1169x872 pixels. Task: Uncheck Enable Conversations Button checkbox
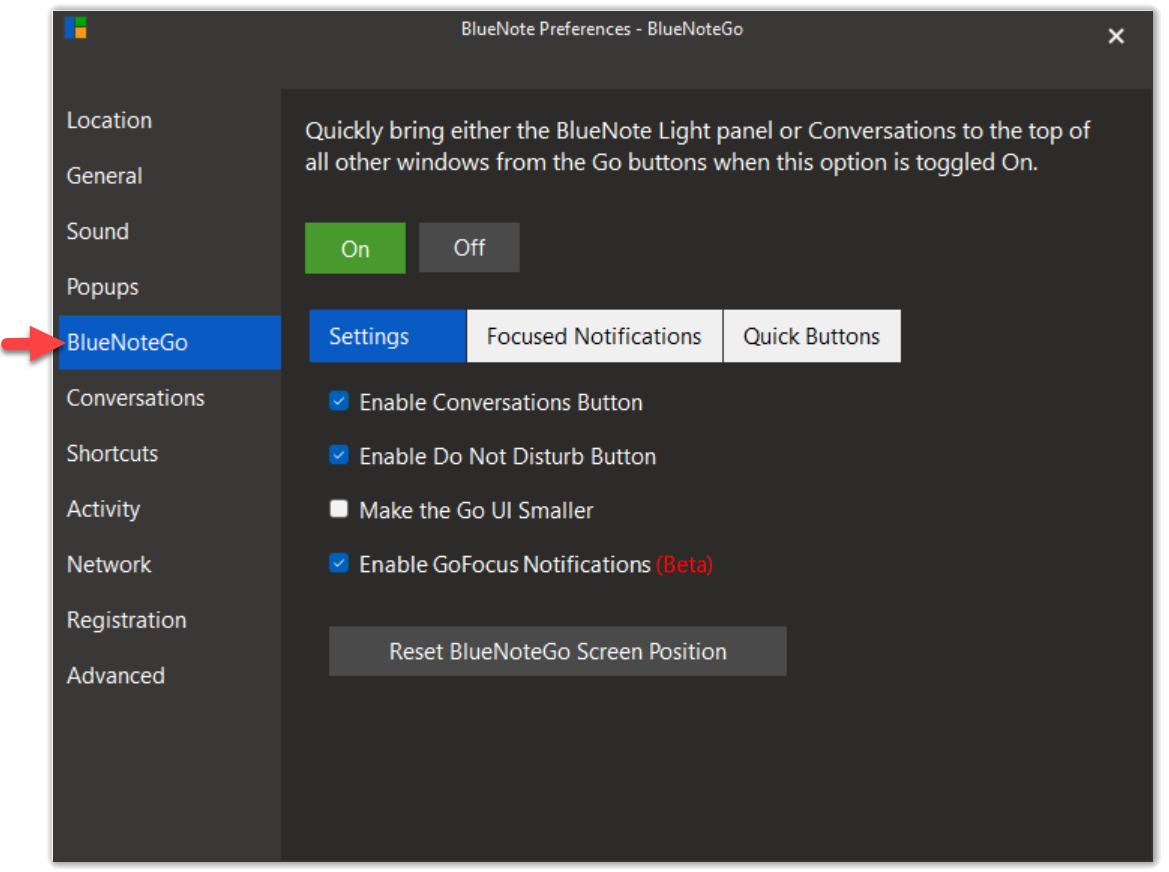[338, 401]
